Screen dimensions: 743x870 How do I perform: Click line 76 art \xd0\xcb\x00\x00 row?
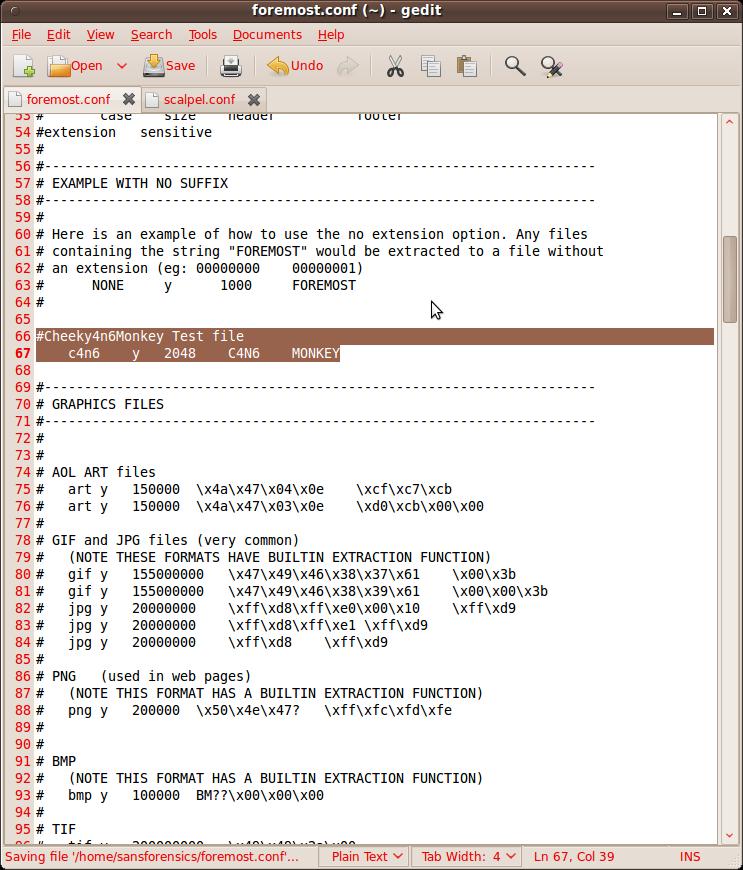click(x=260, y=506)
